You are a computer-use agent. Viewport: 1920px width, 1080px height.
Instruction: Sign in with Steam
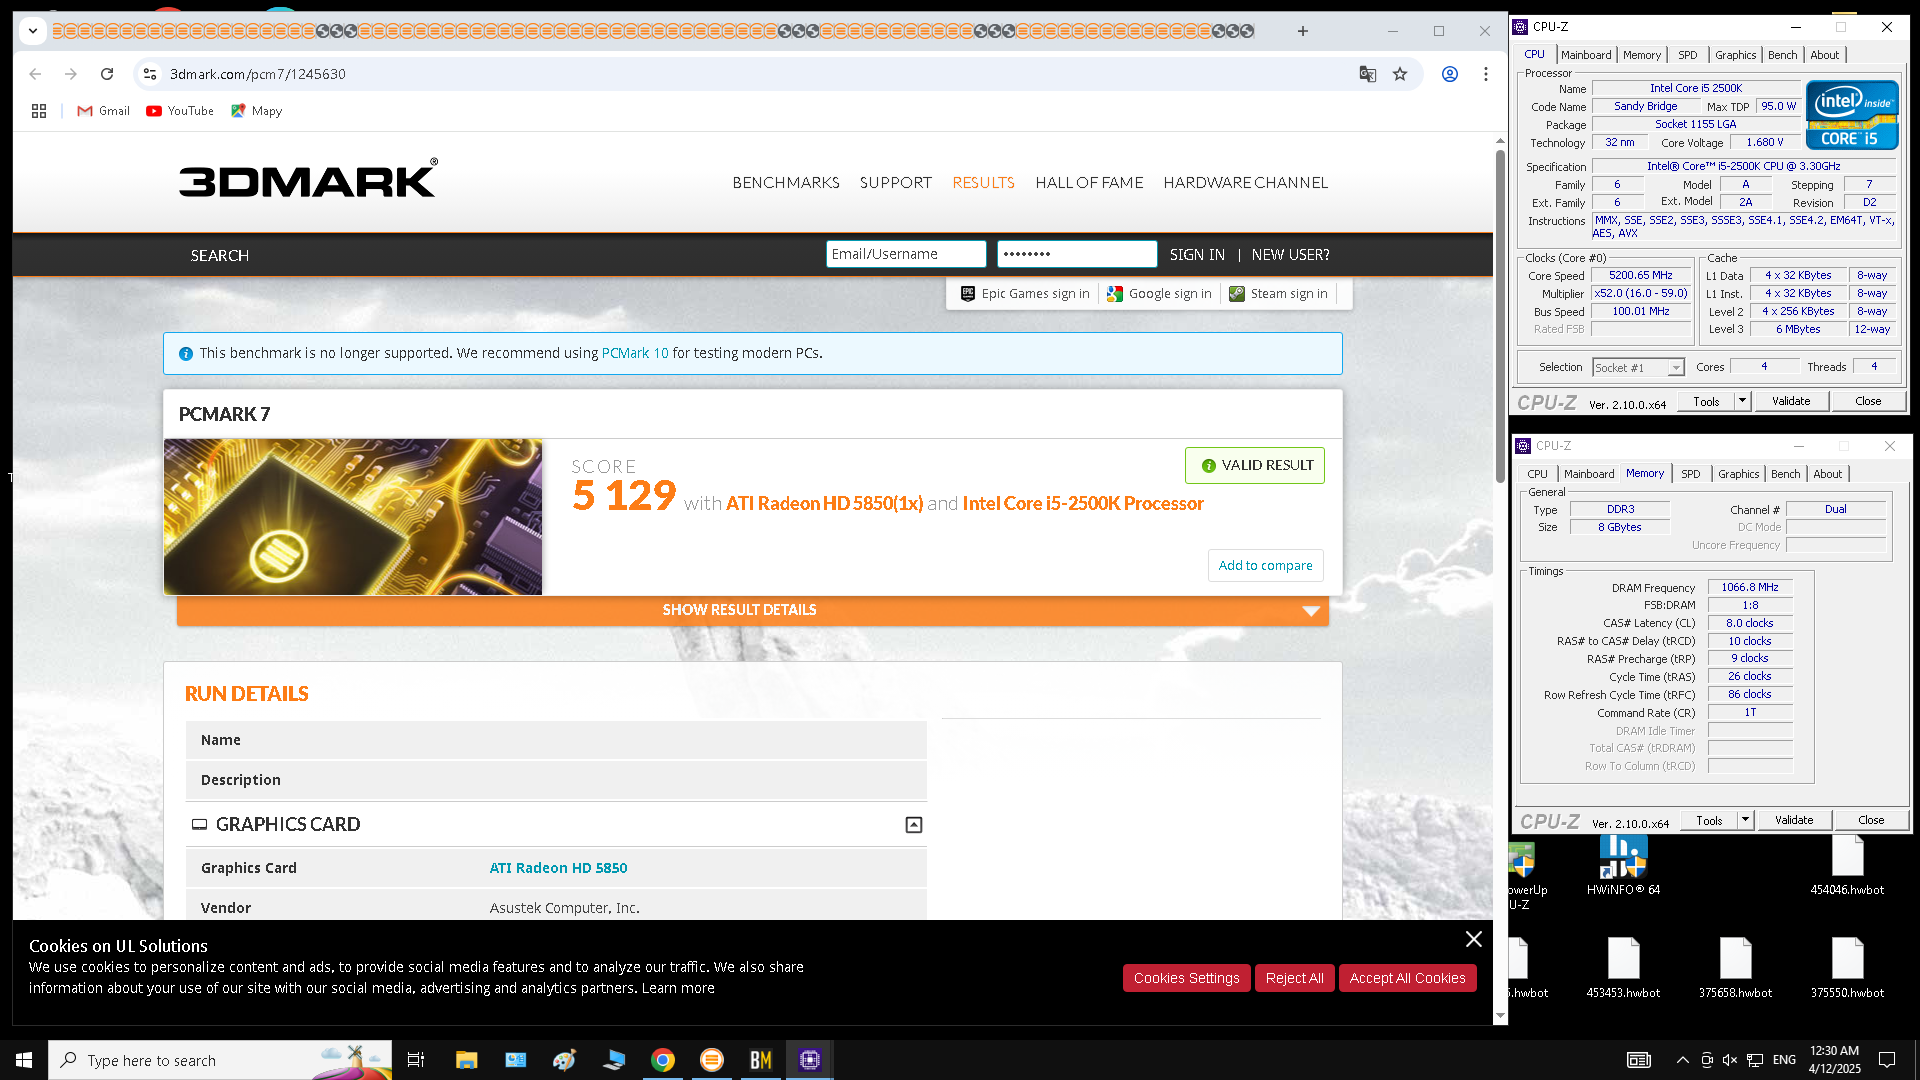point(1279,294)
